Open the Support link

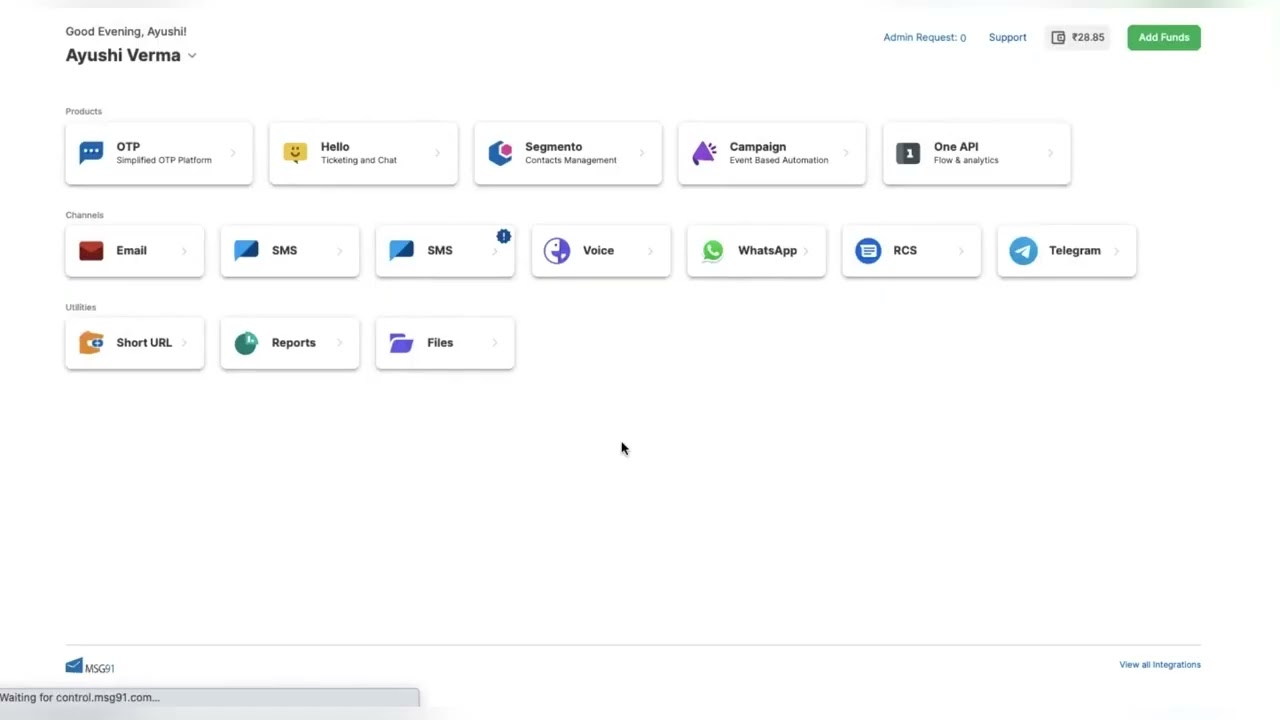click(1007, 38)
